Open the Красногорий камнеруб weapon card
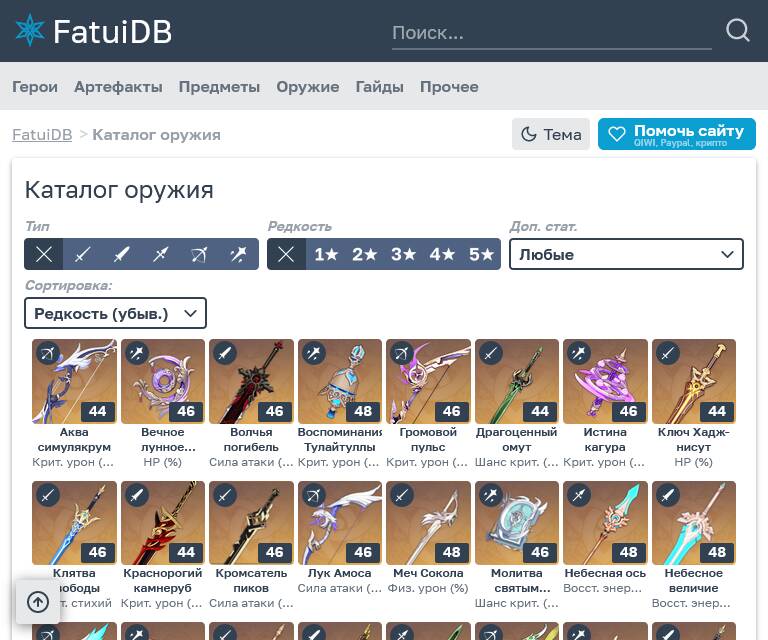Viewport: 768px width, 640px height. (163, 545)
